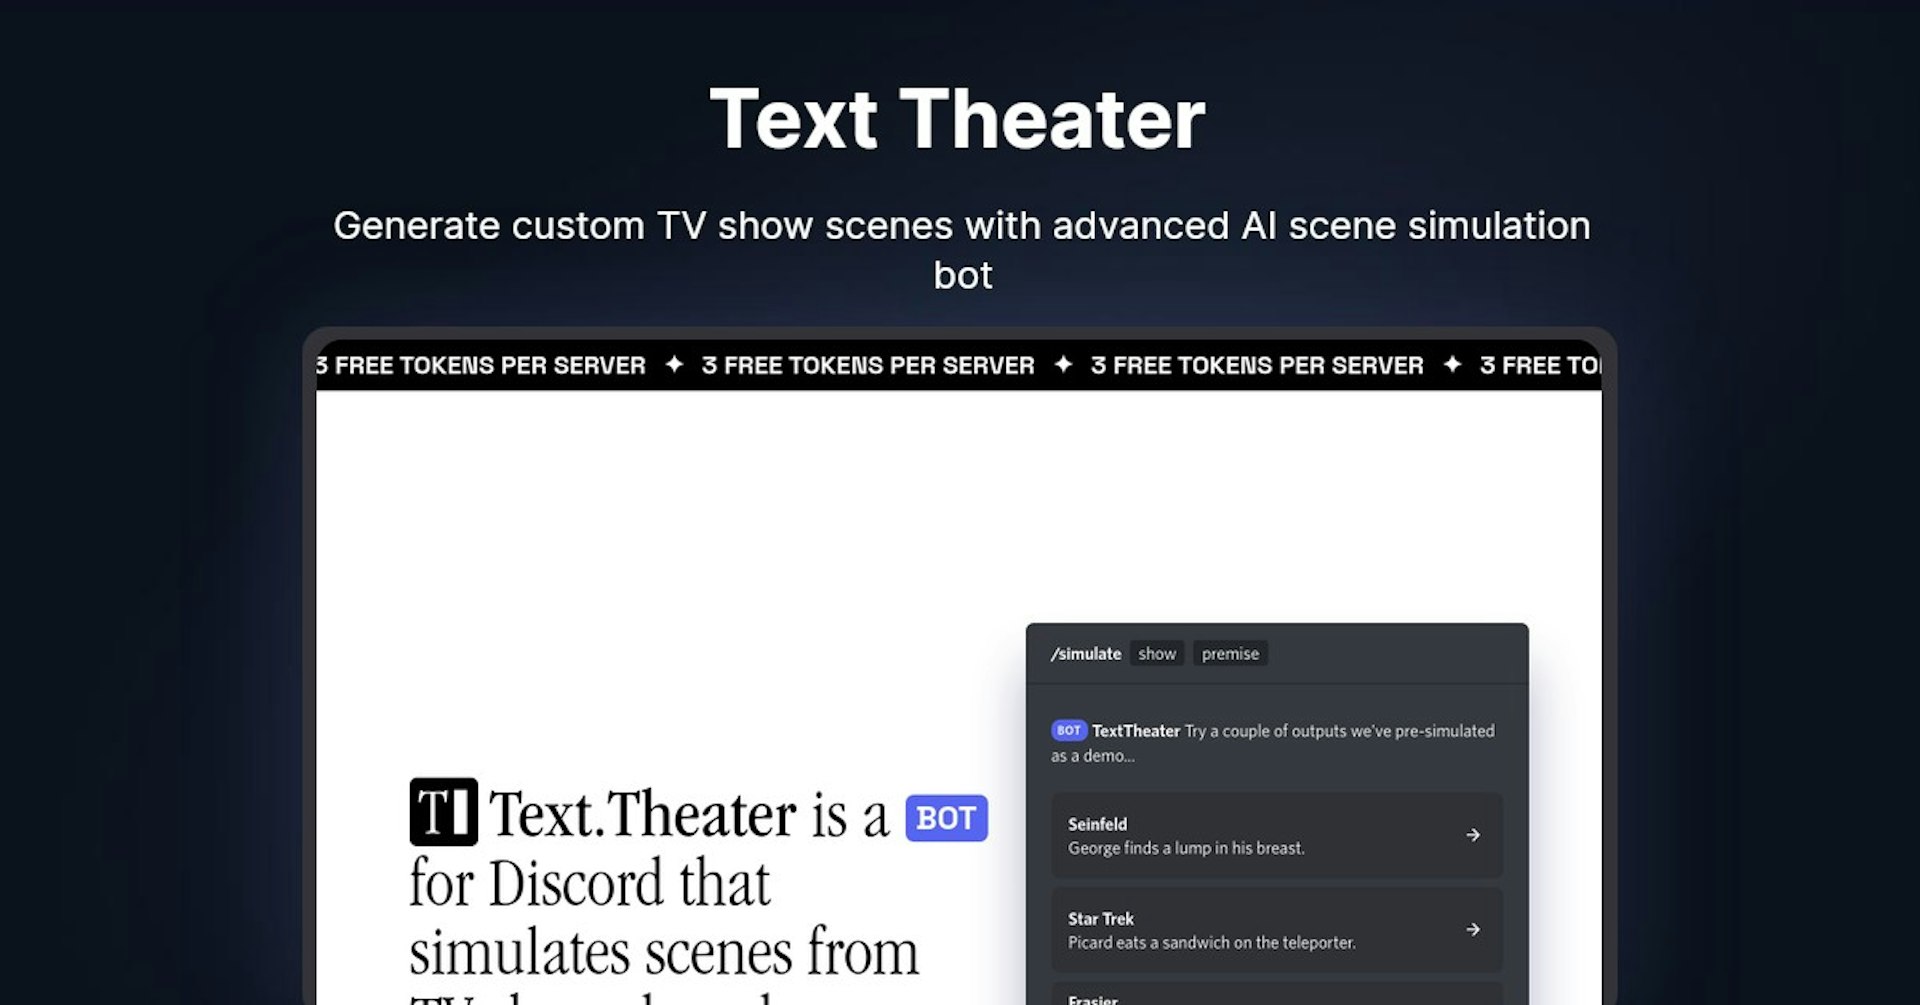Open the Seinfeld demo arrow

tap(1472, 835)
